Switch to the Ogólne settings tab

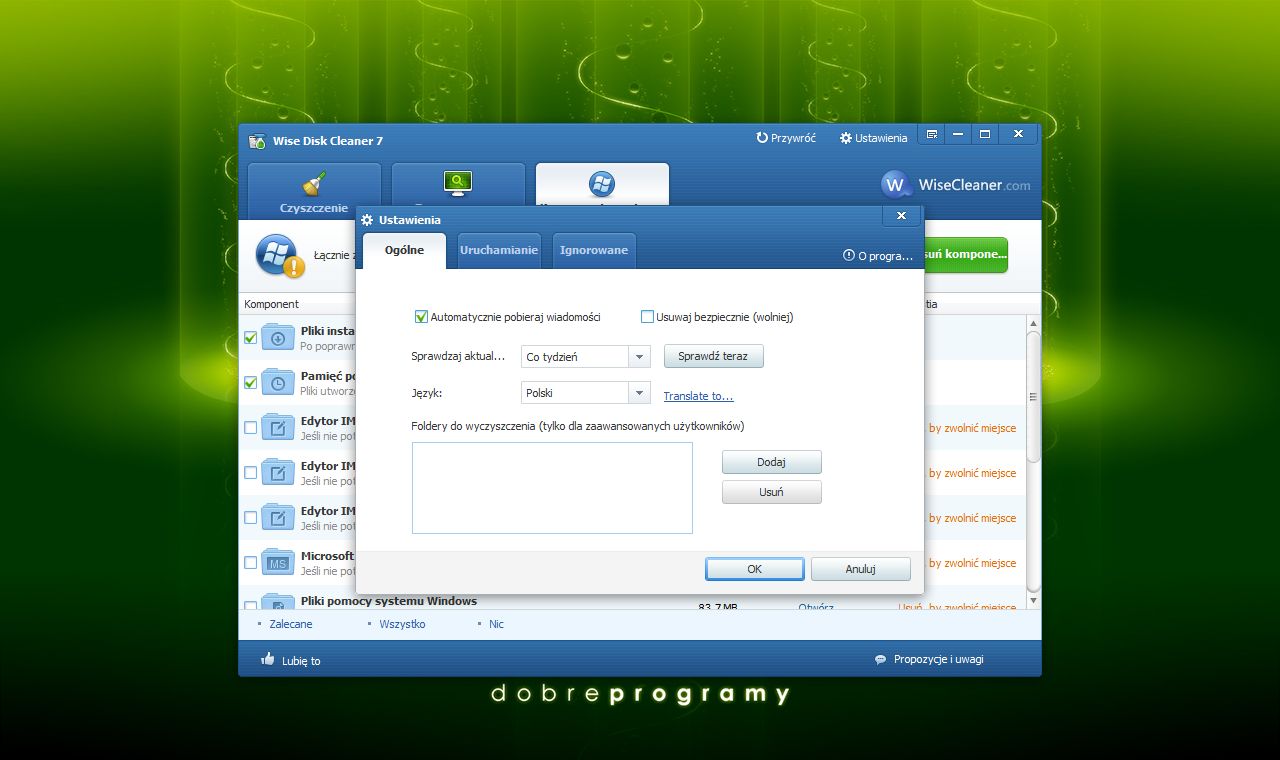tap(404, 250)
